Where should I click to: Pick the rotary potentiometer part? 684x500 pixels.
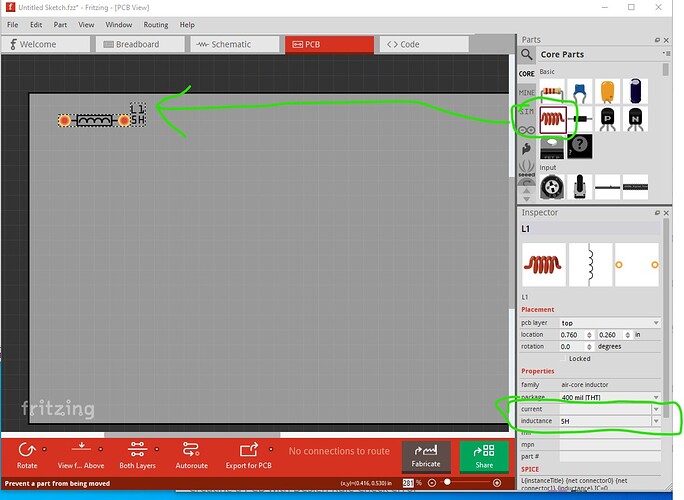pos(552,187)
